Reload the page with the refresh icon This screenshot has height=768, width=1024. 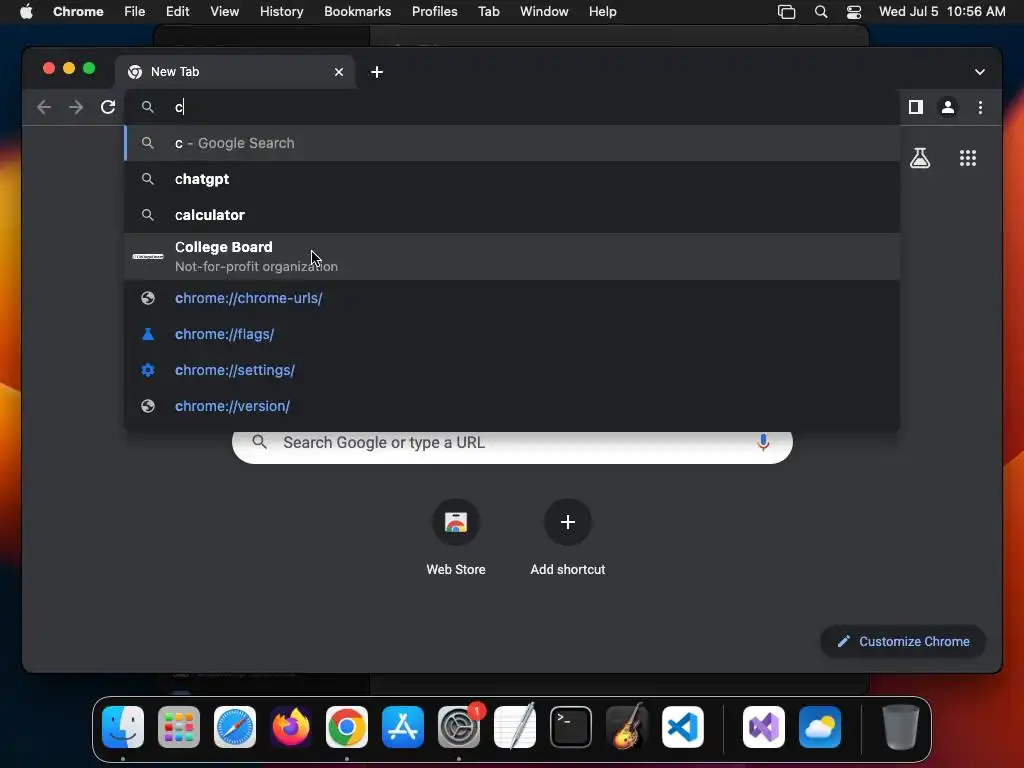click(108, 107)
